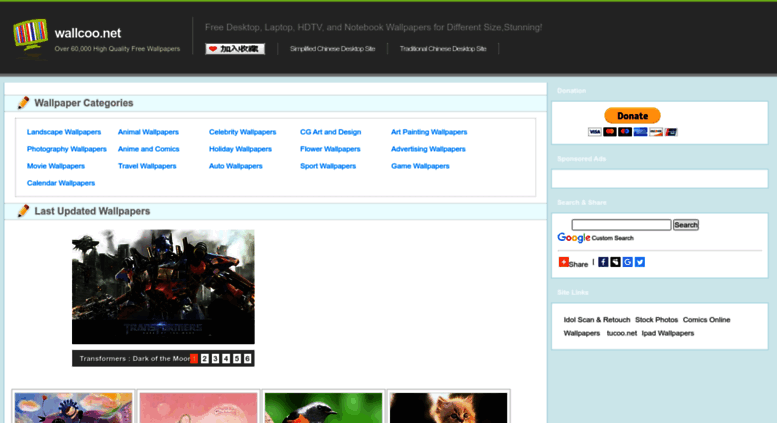Image resolution: width=777 pixels, height=423 pixels.
Task: Click the red plus Share icon
Action: pyautogui.click(x=563, y=262)
